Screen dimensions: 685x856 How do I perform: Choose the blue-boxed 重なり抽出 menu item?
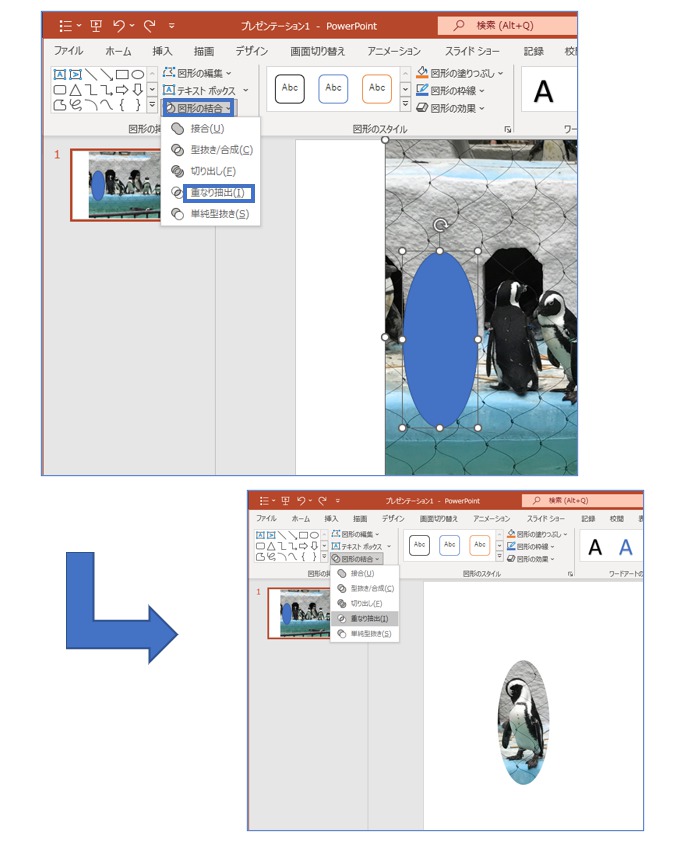tap(218, 193)
